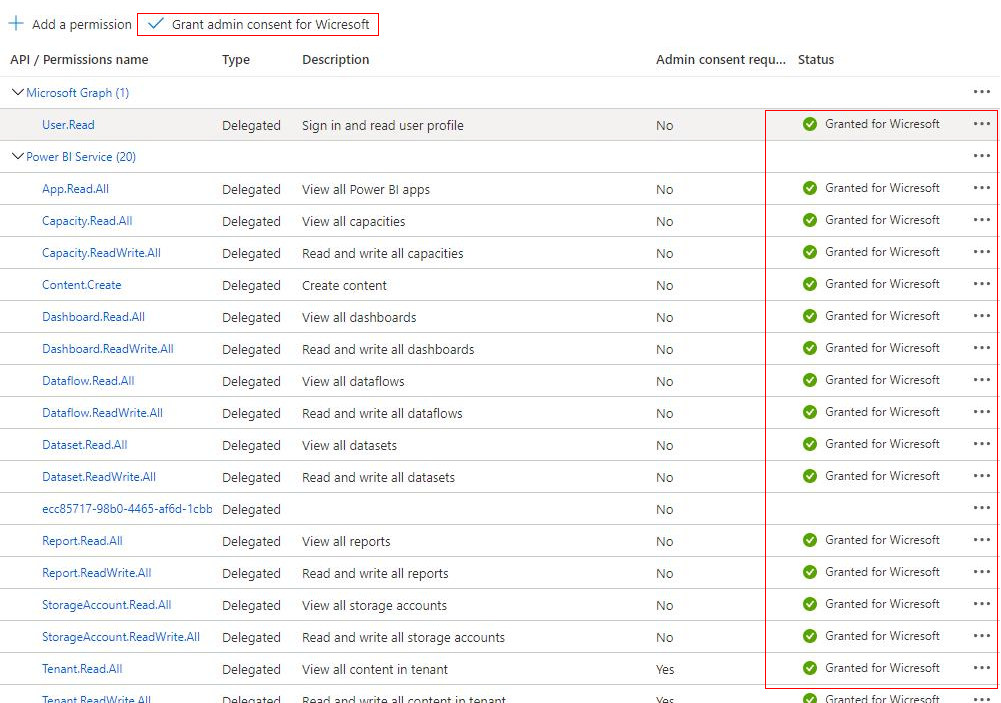Open the Capacity.ReadWrite.All permission link
This screenshot has width=1001, height=703.
click(x=102, y=253)
